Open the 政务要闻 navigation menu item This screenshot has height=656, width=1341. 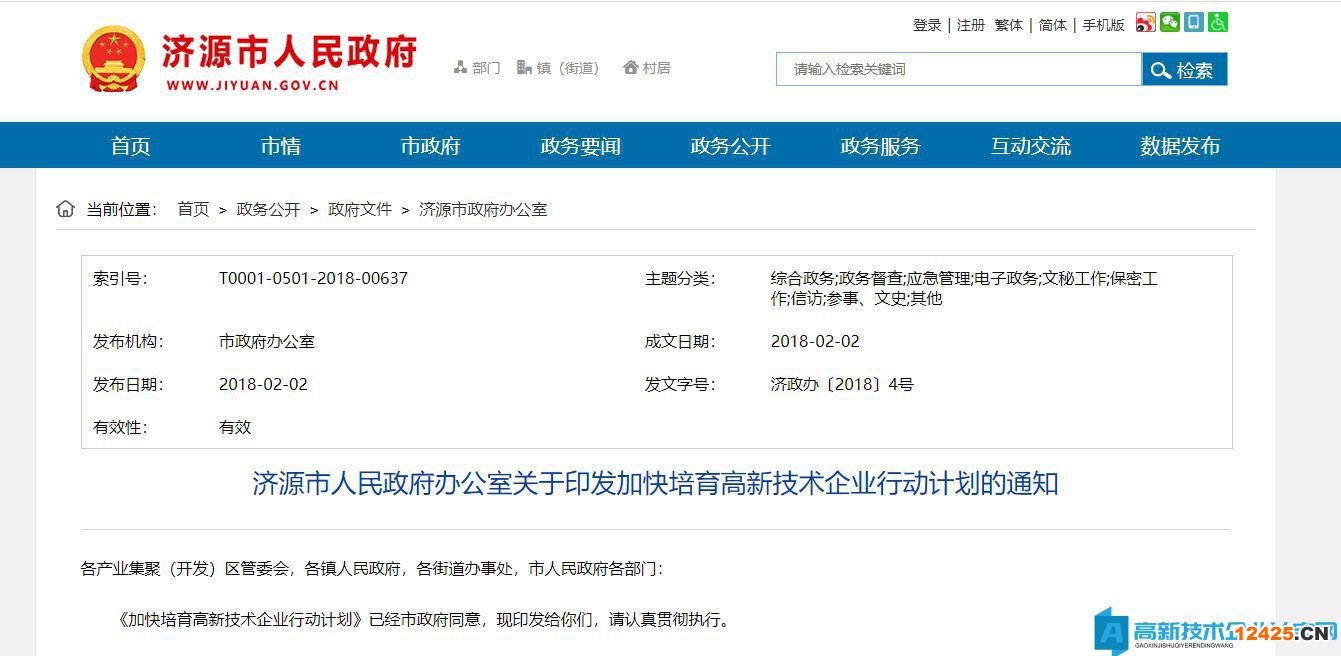click(x=581, y=146)
